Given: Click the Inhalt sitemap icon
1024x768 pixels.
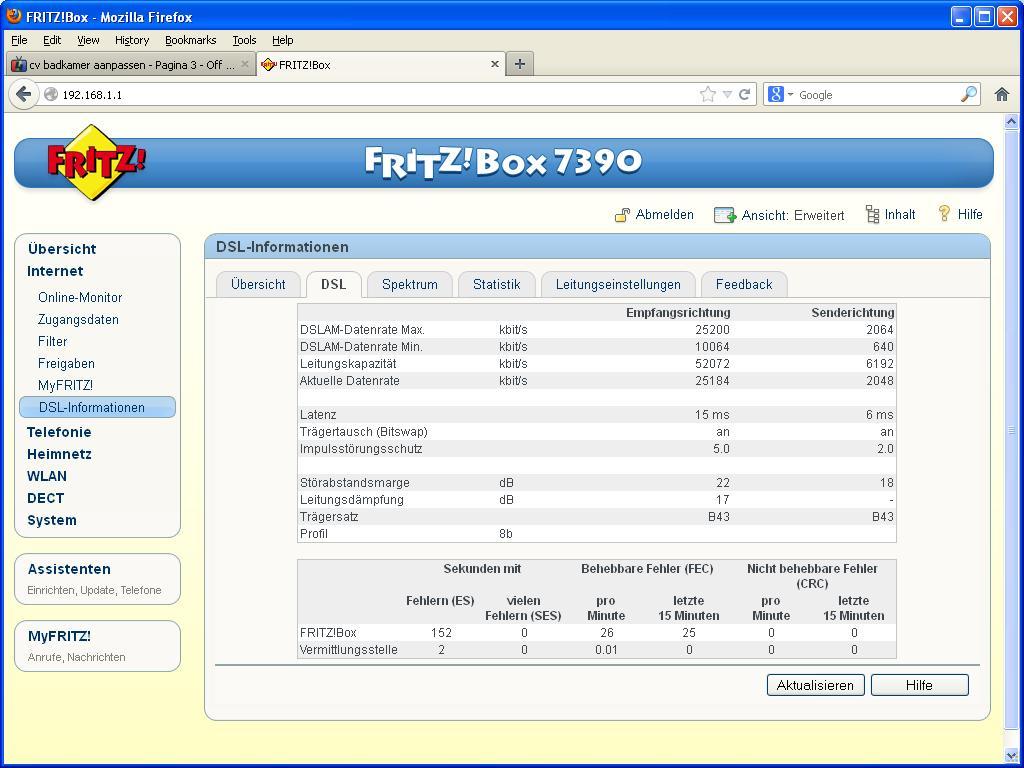Looking at the screenshot, I should (872, 215).
